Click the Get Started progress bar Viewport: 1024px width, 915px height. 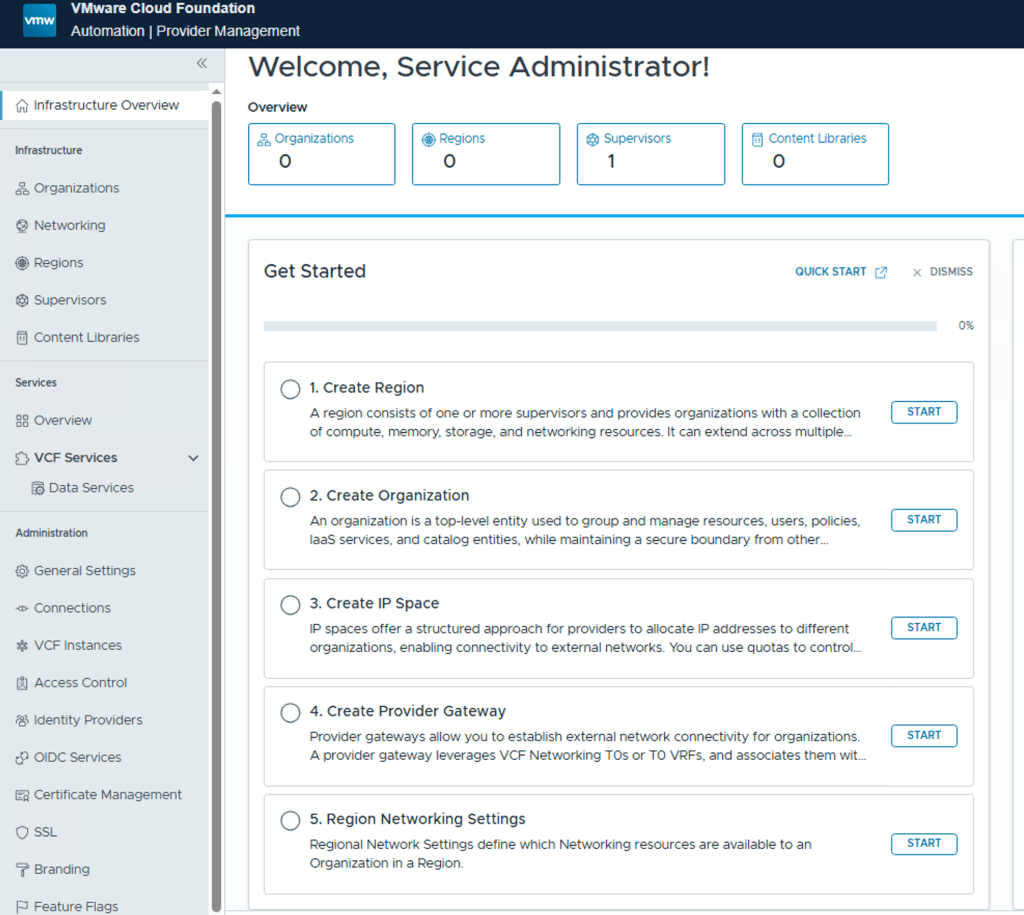[600, 326]
